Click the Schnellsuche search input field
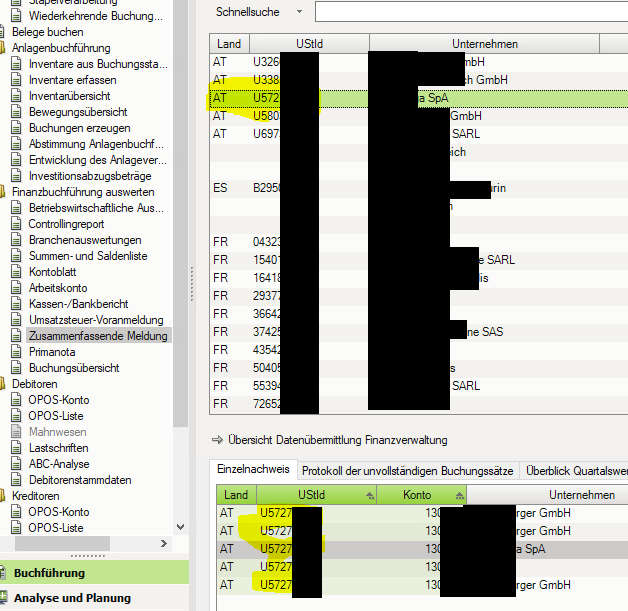The image size is (628, 611). (x=470, y=12)
